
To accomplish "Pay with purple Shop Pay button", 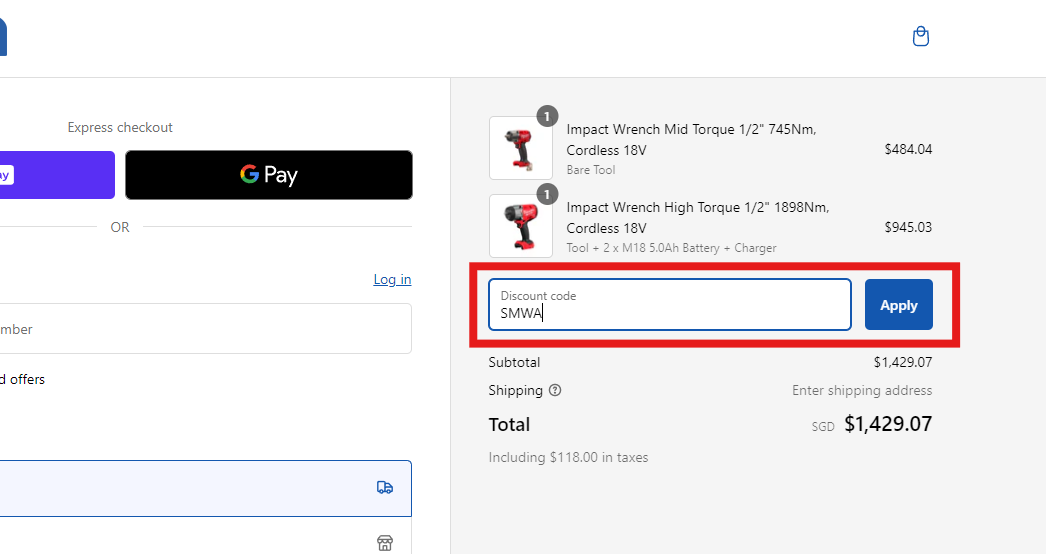I will point(57,175).
